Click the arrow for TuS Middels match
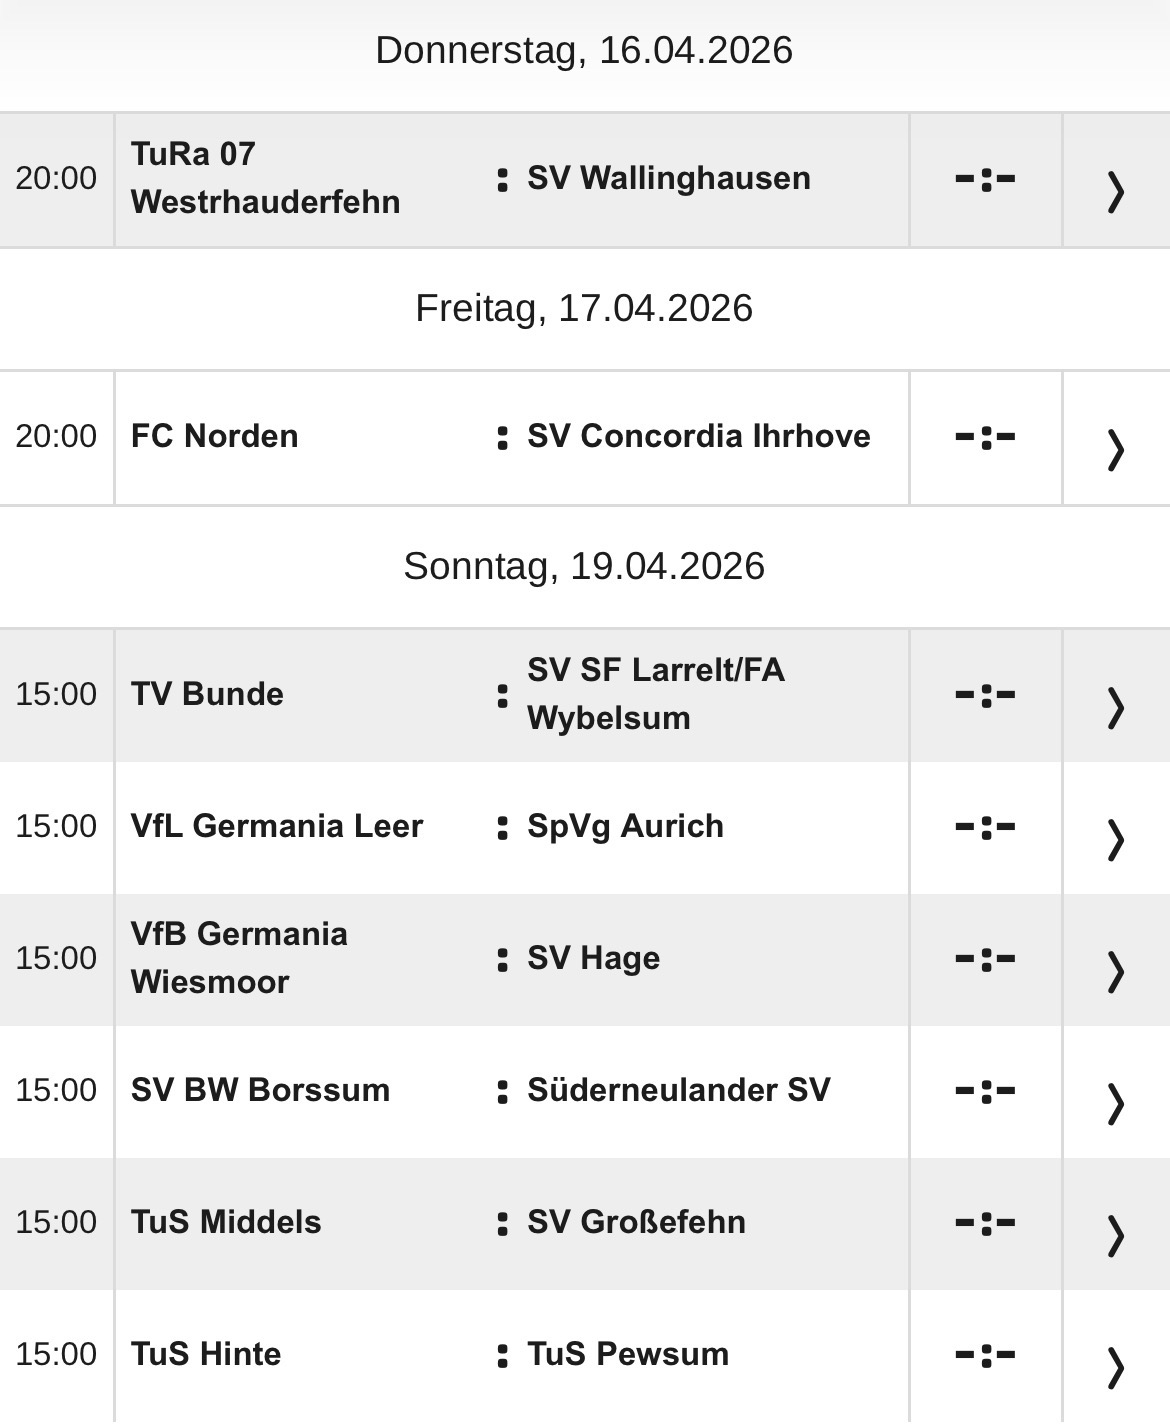Viewport: 1170px width, 1425px height. (x=1115, y=1234)
